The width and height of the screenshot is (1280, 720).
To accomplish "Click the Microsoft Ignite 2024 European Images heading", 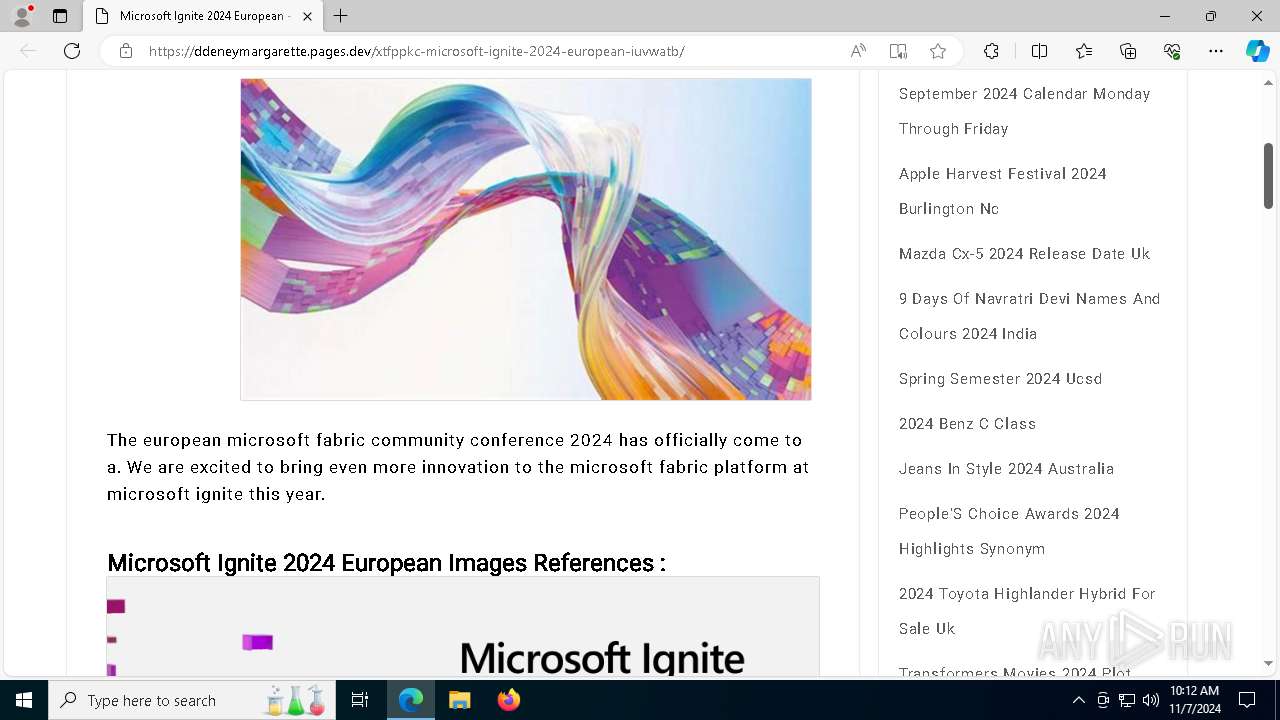I will (386, 563).
